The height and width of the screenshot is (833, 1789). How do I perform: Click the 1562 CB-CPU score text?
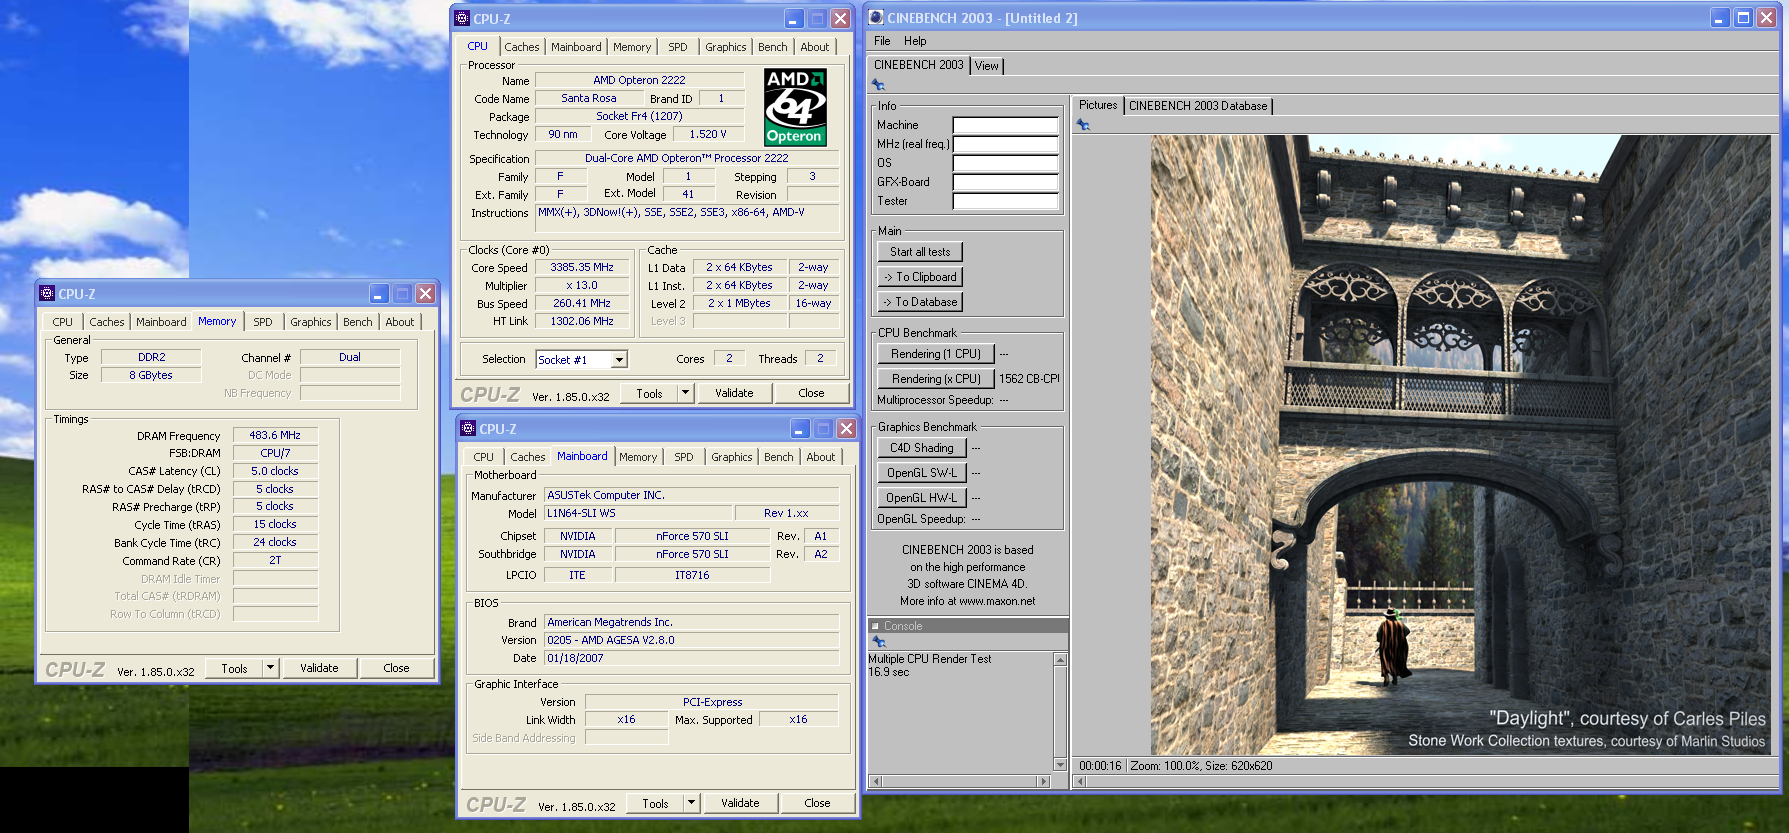point(1029,379)
